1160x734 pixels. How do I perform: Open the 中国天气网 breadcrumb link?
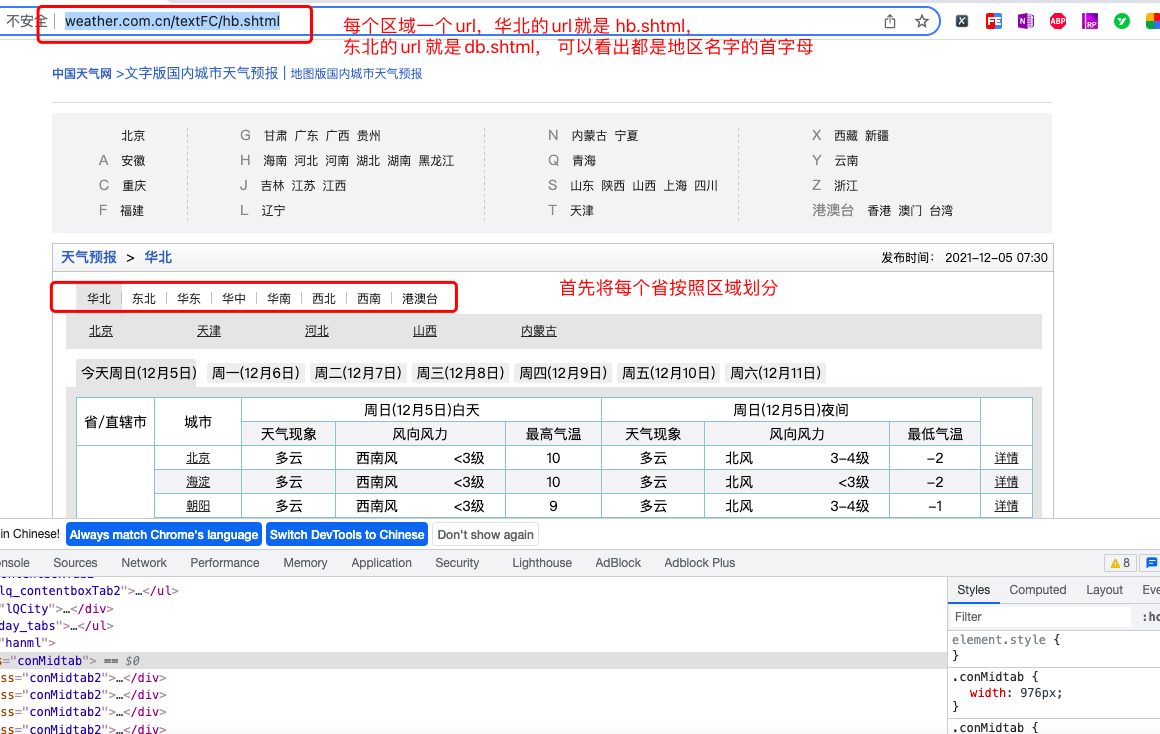pos(82,74)
